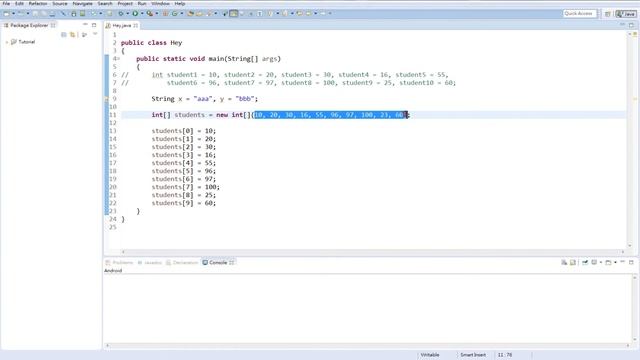Click the editor horizontal scrollbar right arrow
The width and height of the screenshot is (640, 360).
click(623, 252)
